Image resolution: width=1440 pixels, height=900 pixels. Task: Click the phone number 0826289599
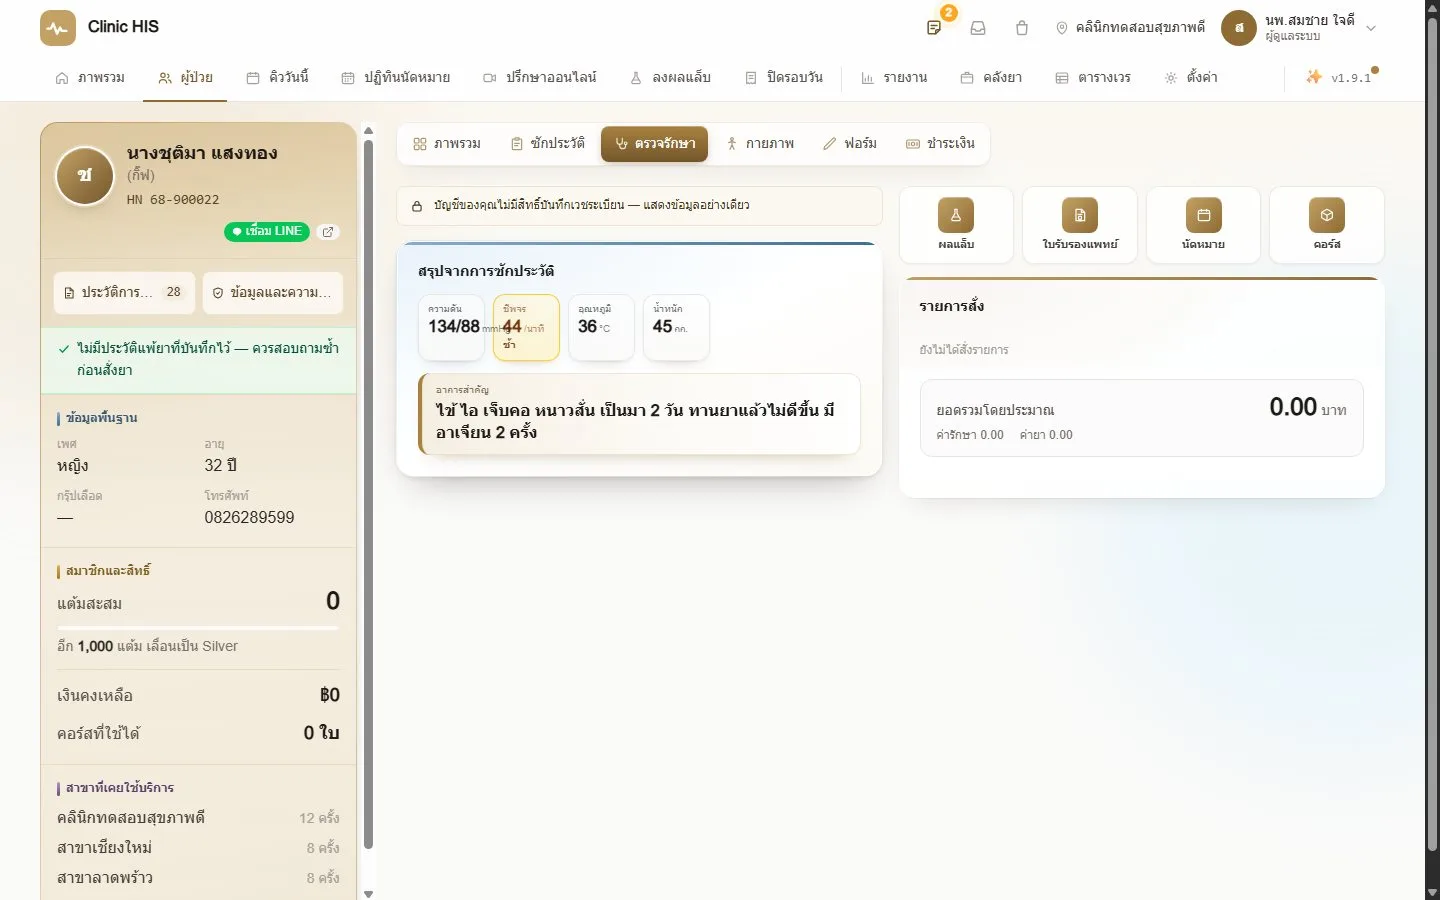[249, 518]
